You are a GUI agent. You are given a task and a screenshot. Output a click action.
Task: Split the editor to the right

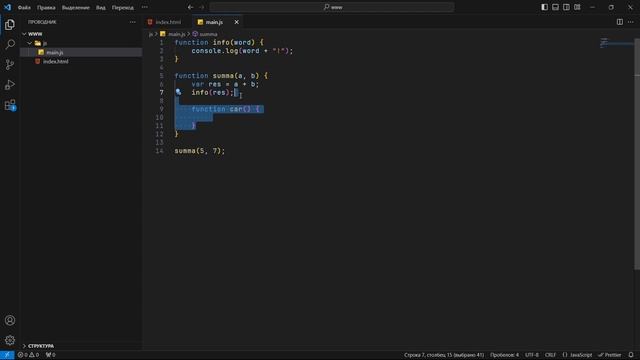[x=620, y=22]
